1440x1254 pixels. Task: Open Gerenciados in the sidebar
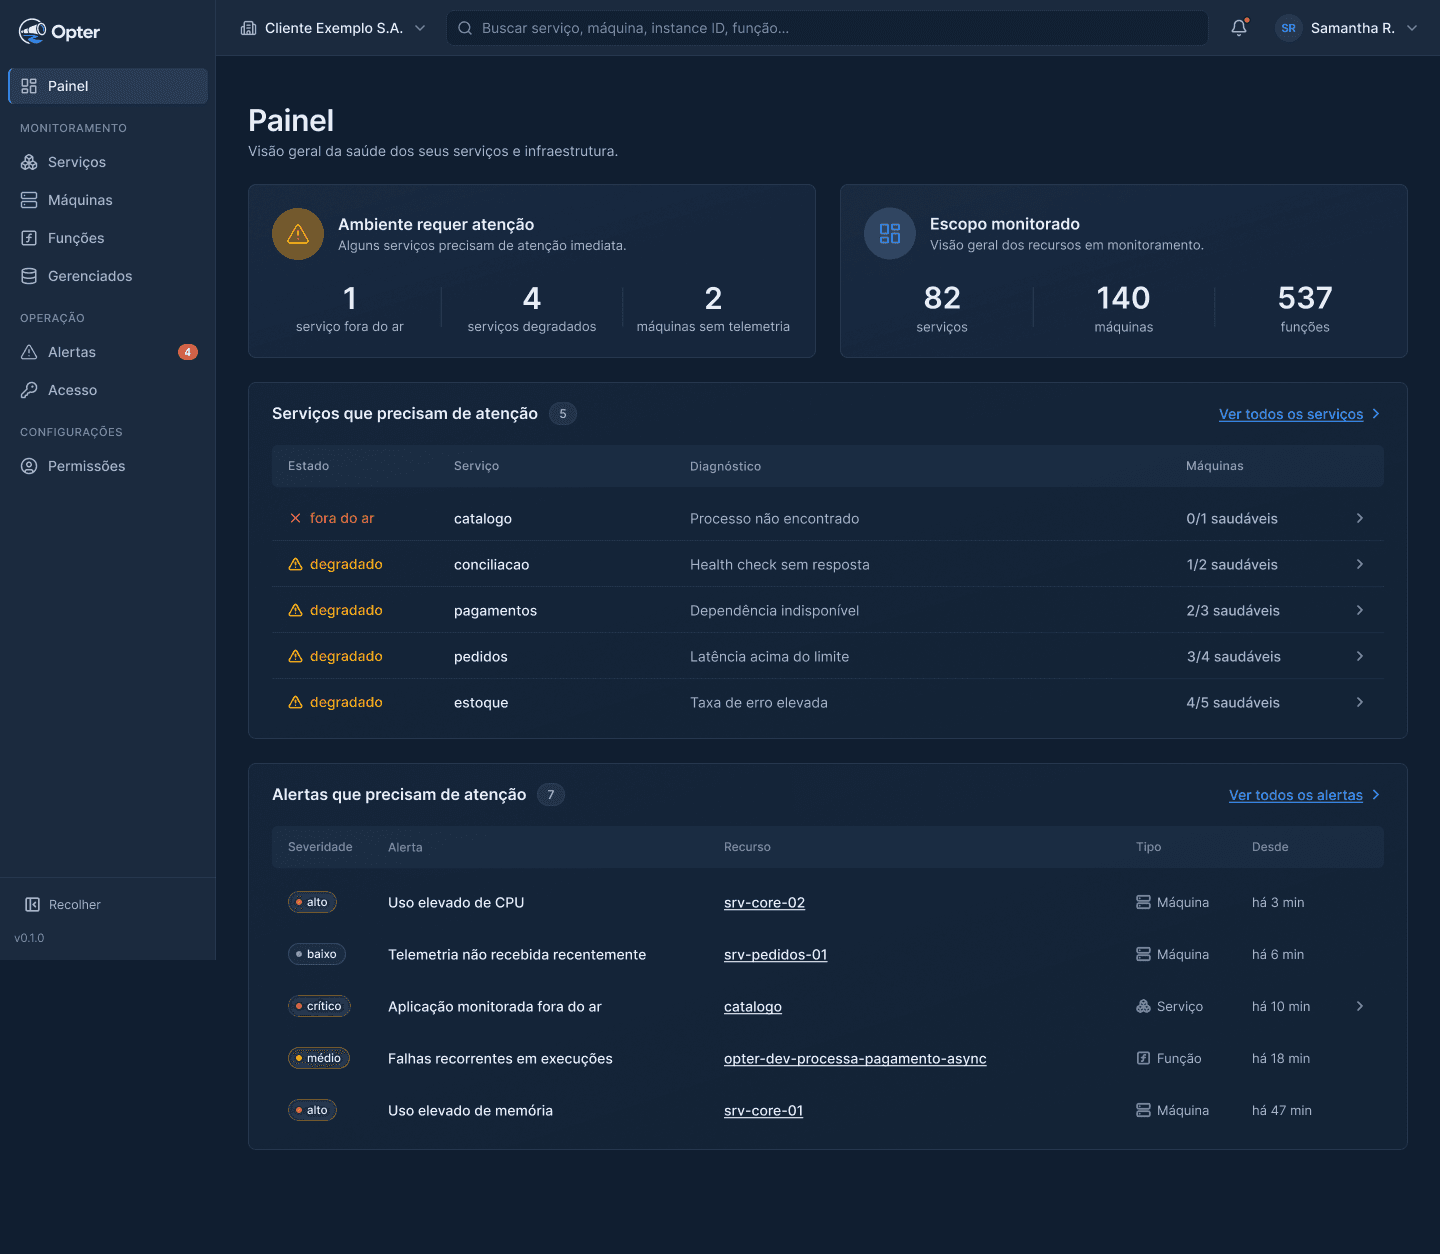click(x=108, y=276)
